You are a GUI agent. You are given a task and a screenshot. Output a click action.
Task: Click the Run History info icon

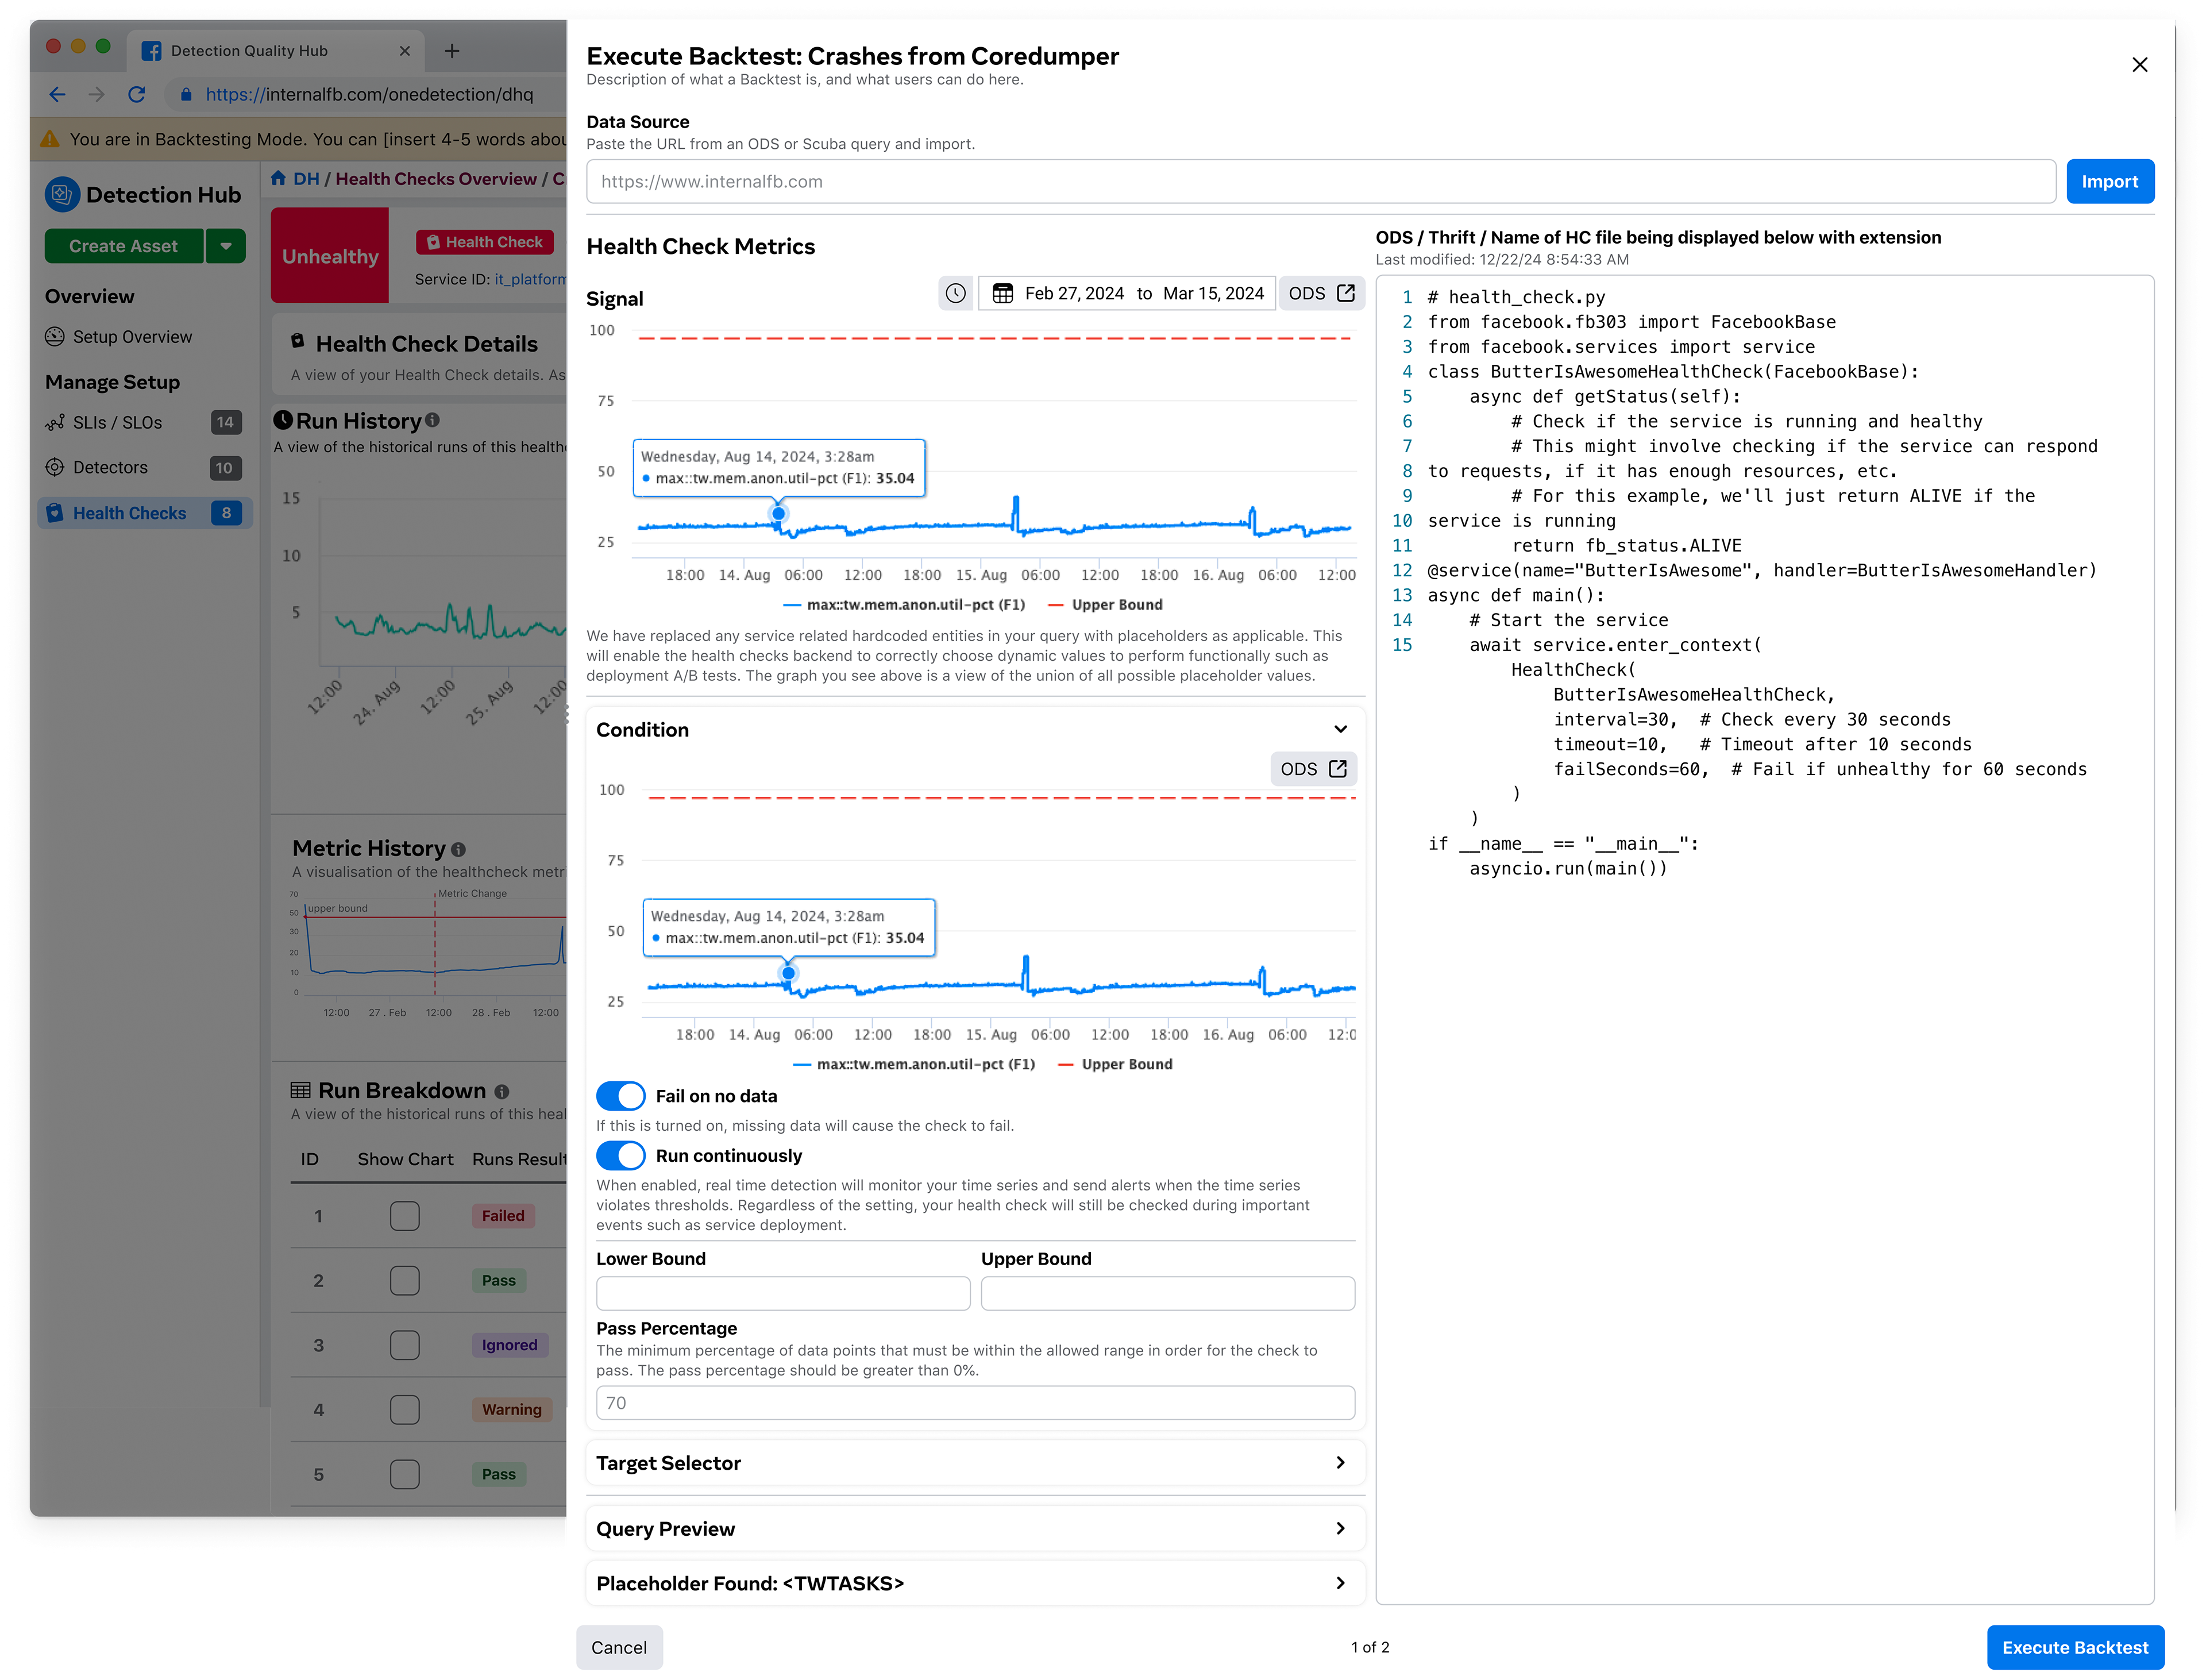pos(432,421)
